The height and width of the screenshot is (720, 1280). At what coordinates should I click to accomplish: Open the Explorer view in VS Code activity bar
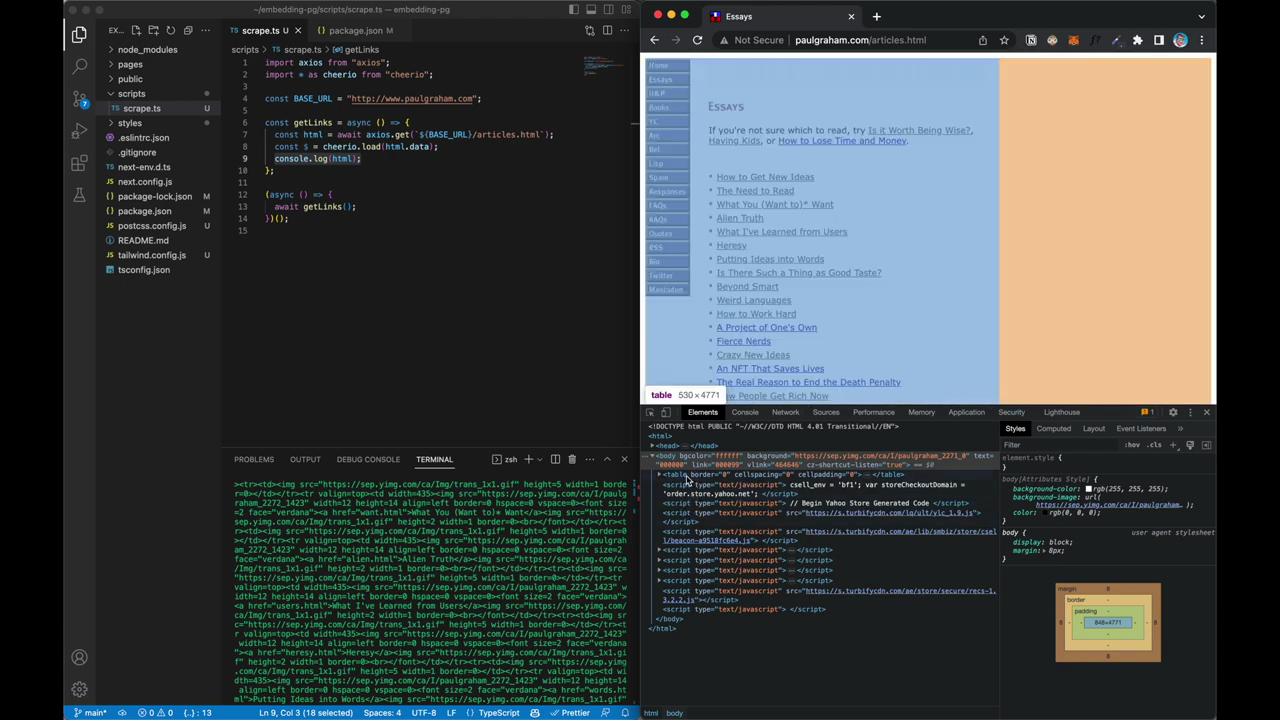tap(79, 34)
